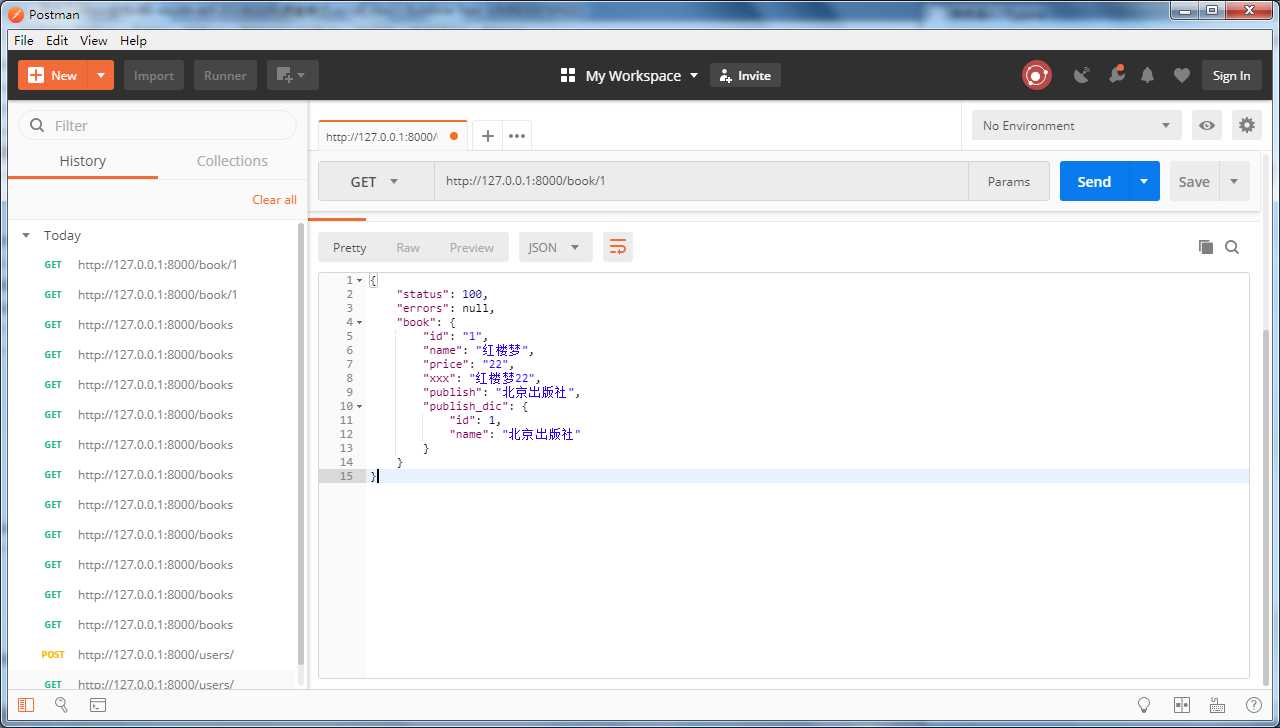Toggle line wrap icon
Screen dimensions: 1280x728
(618, 247)
